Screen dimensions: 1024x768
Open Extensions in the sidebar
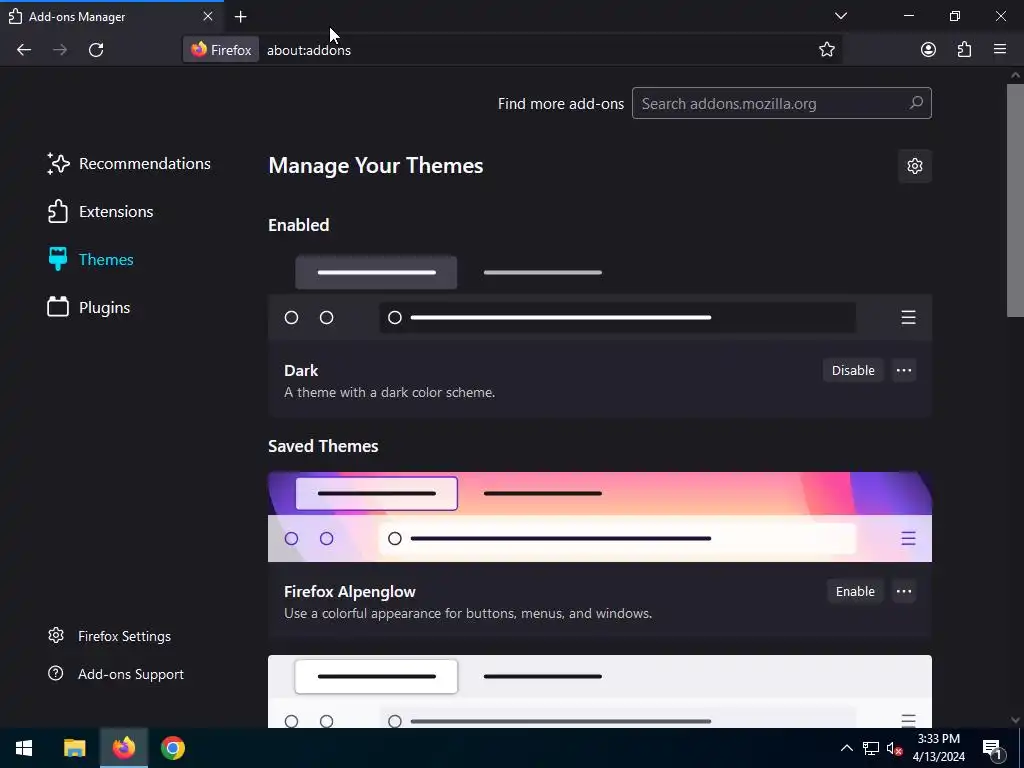tap(100, 212)
